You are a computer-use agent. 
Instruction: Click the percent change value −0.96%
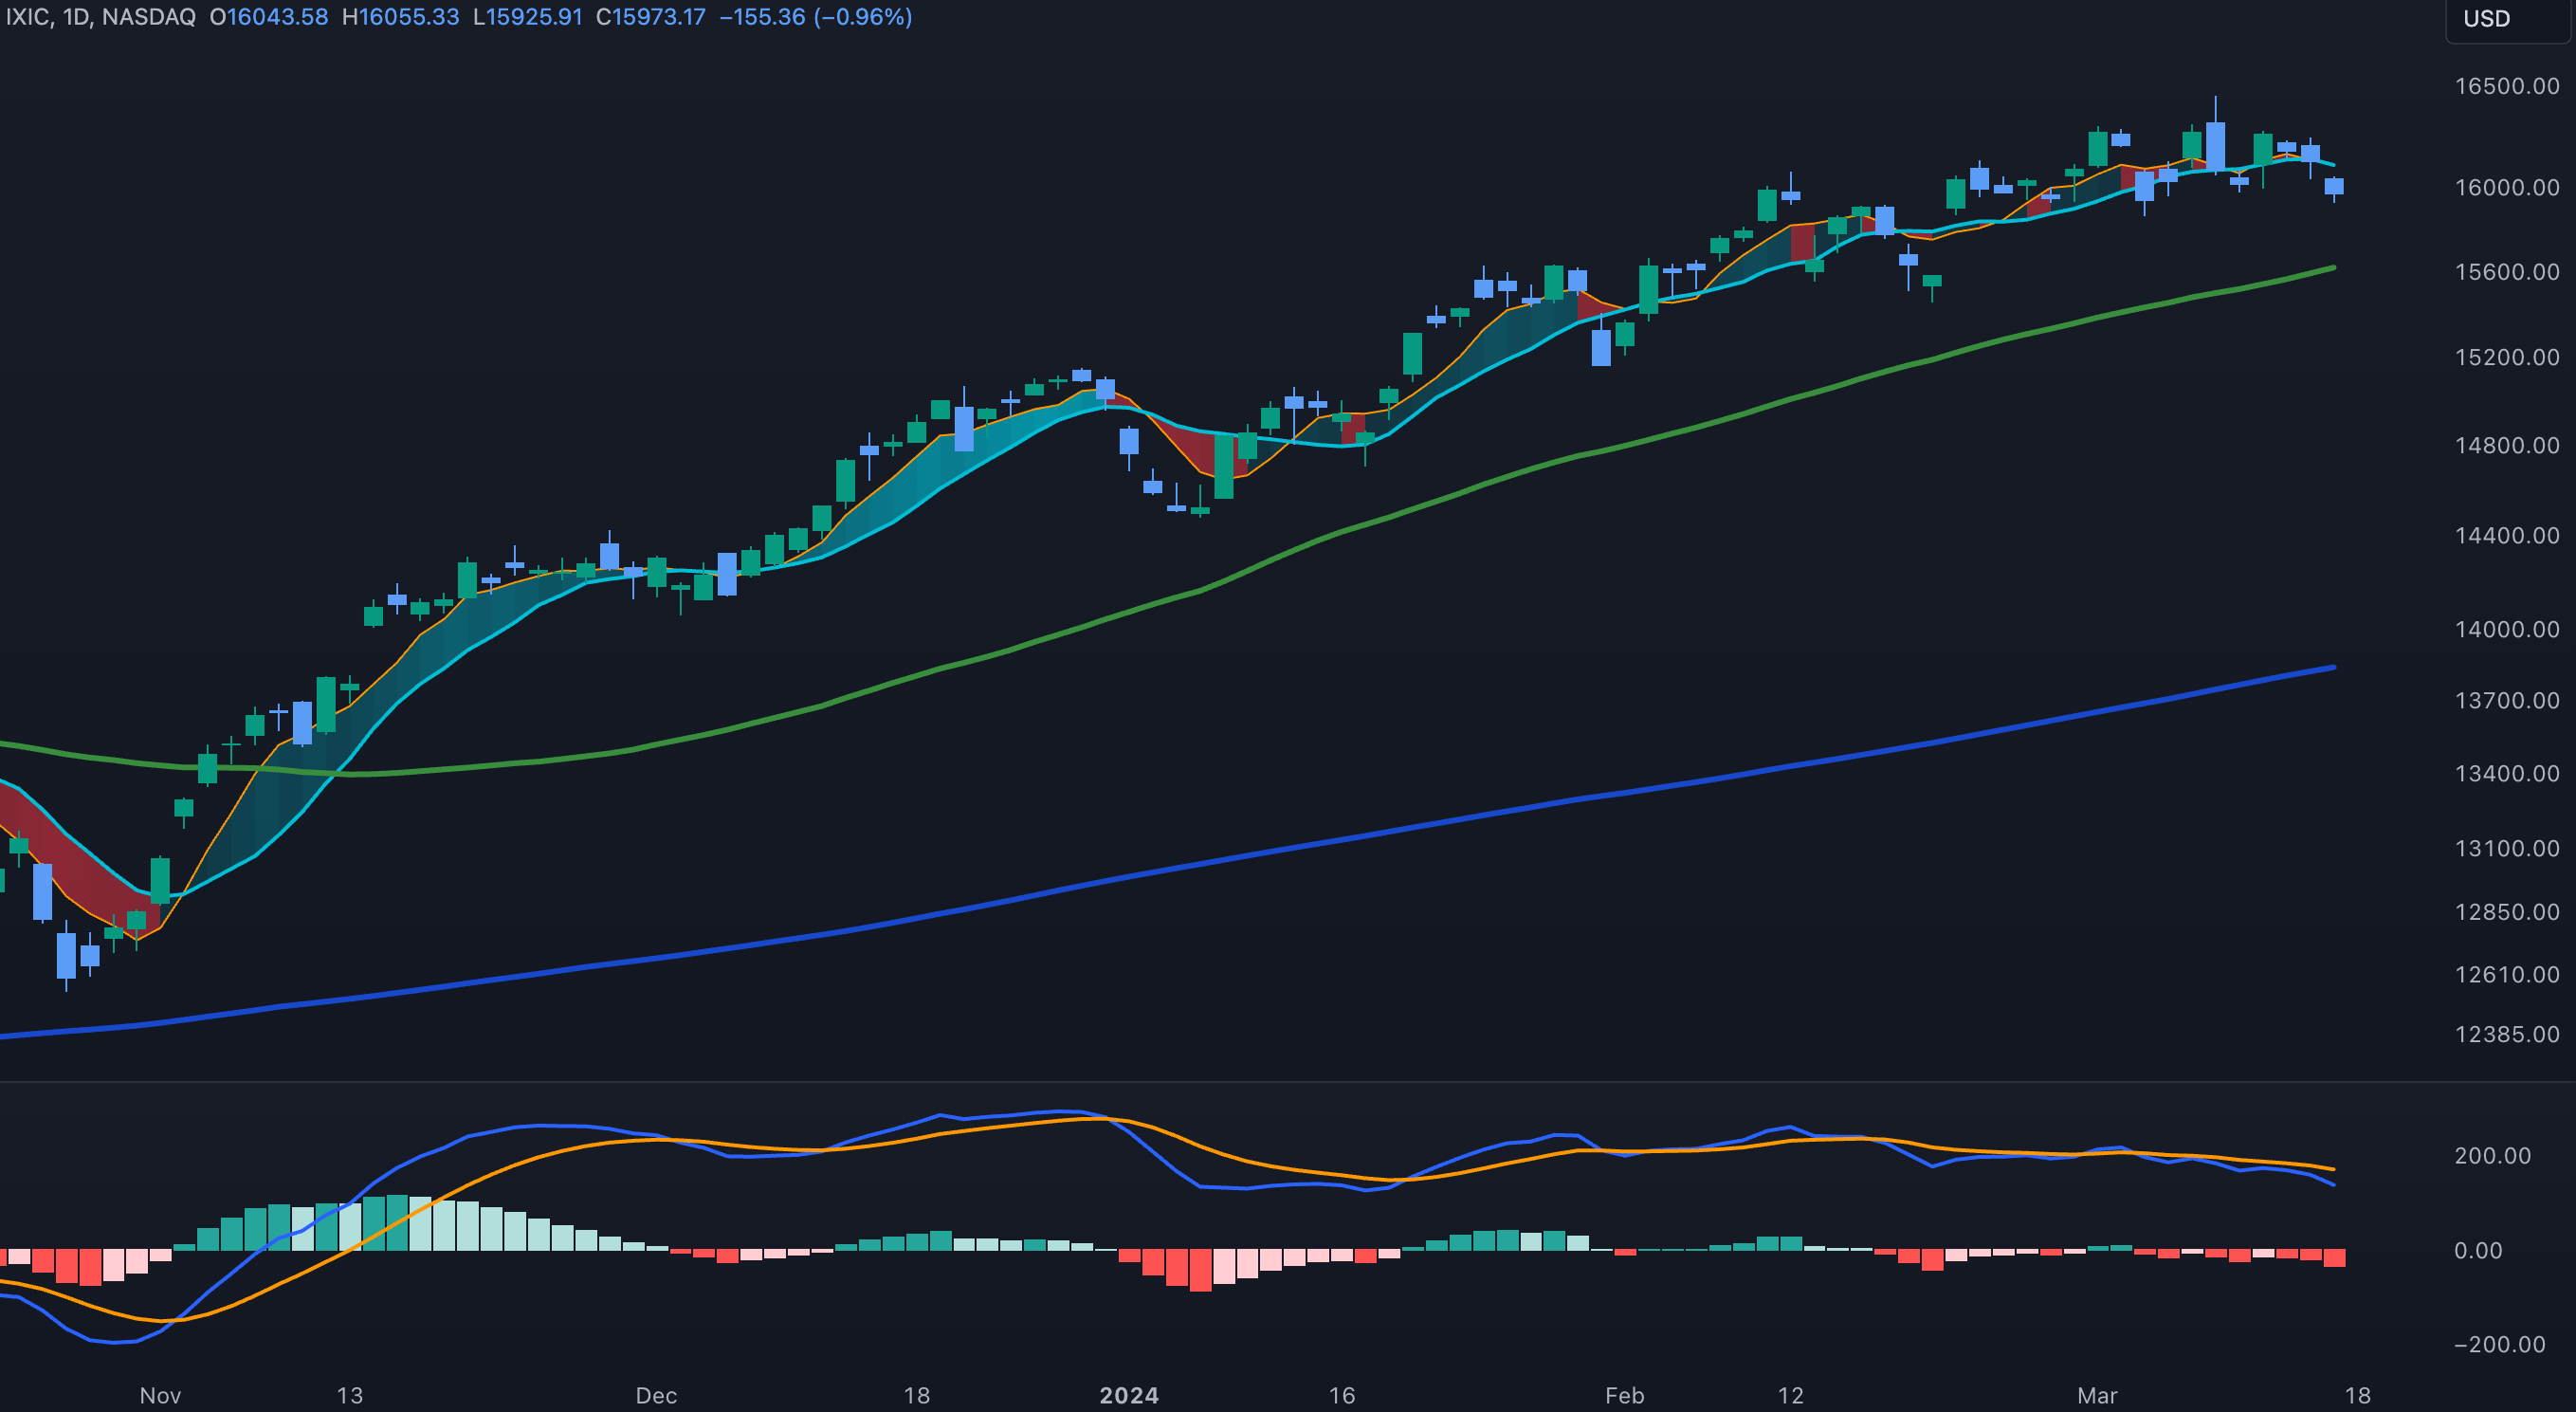[862, 17]
